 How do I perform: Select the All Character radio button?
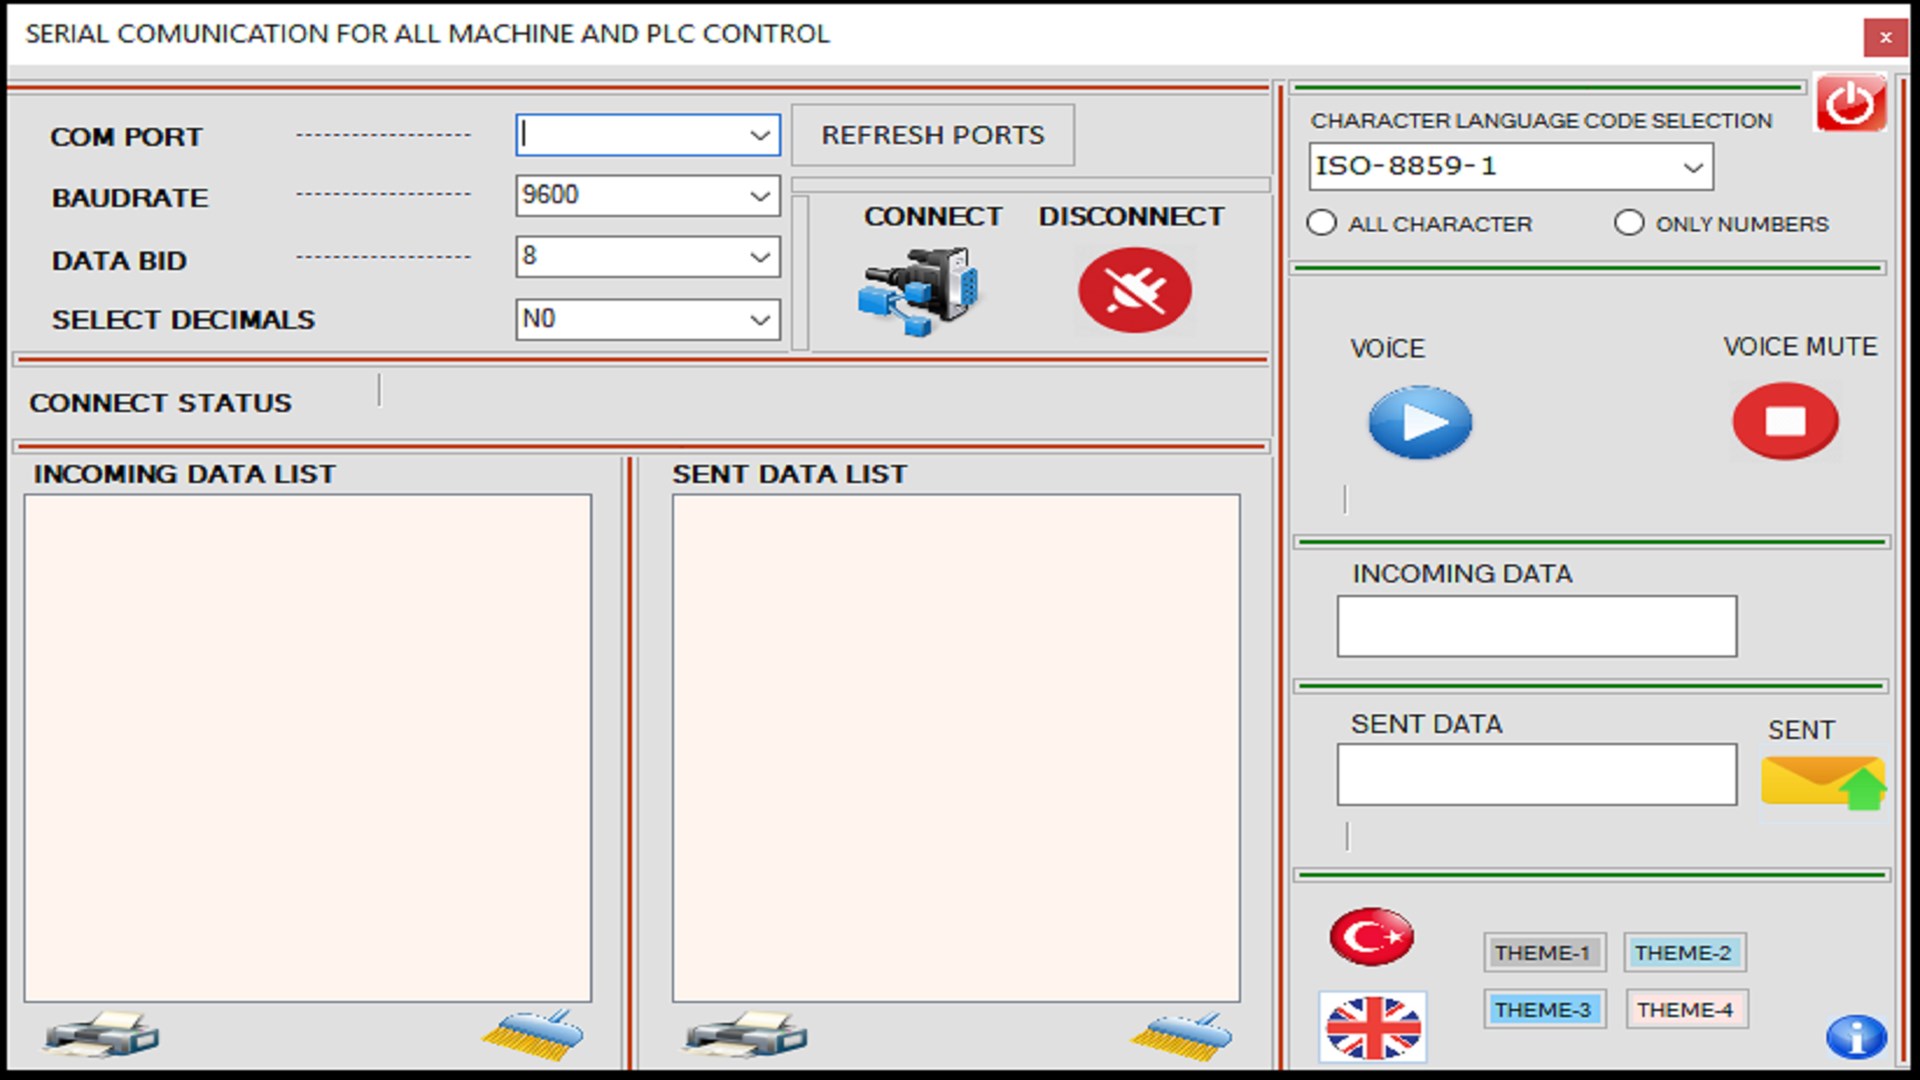(1321, 223)
